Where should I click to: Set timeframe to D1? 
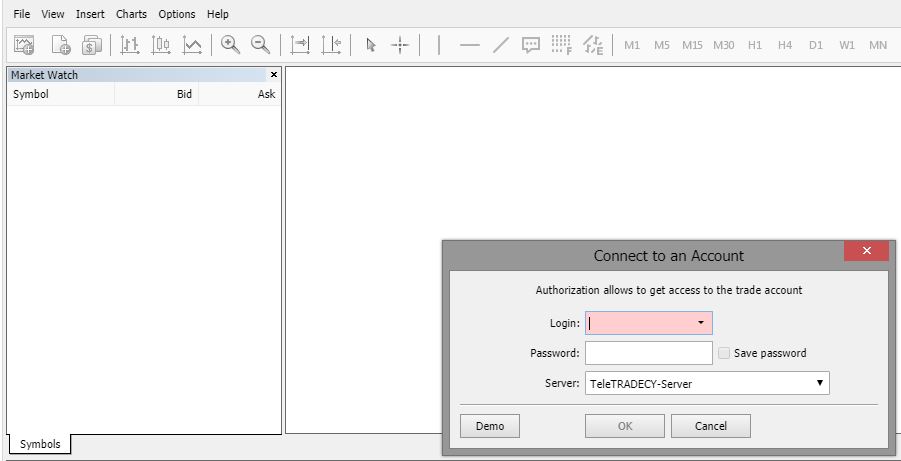point(816,45)
